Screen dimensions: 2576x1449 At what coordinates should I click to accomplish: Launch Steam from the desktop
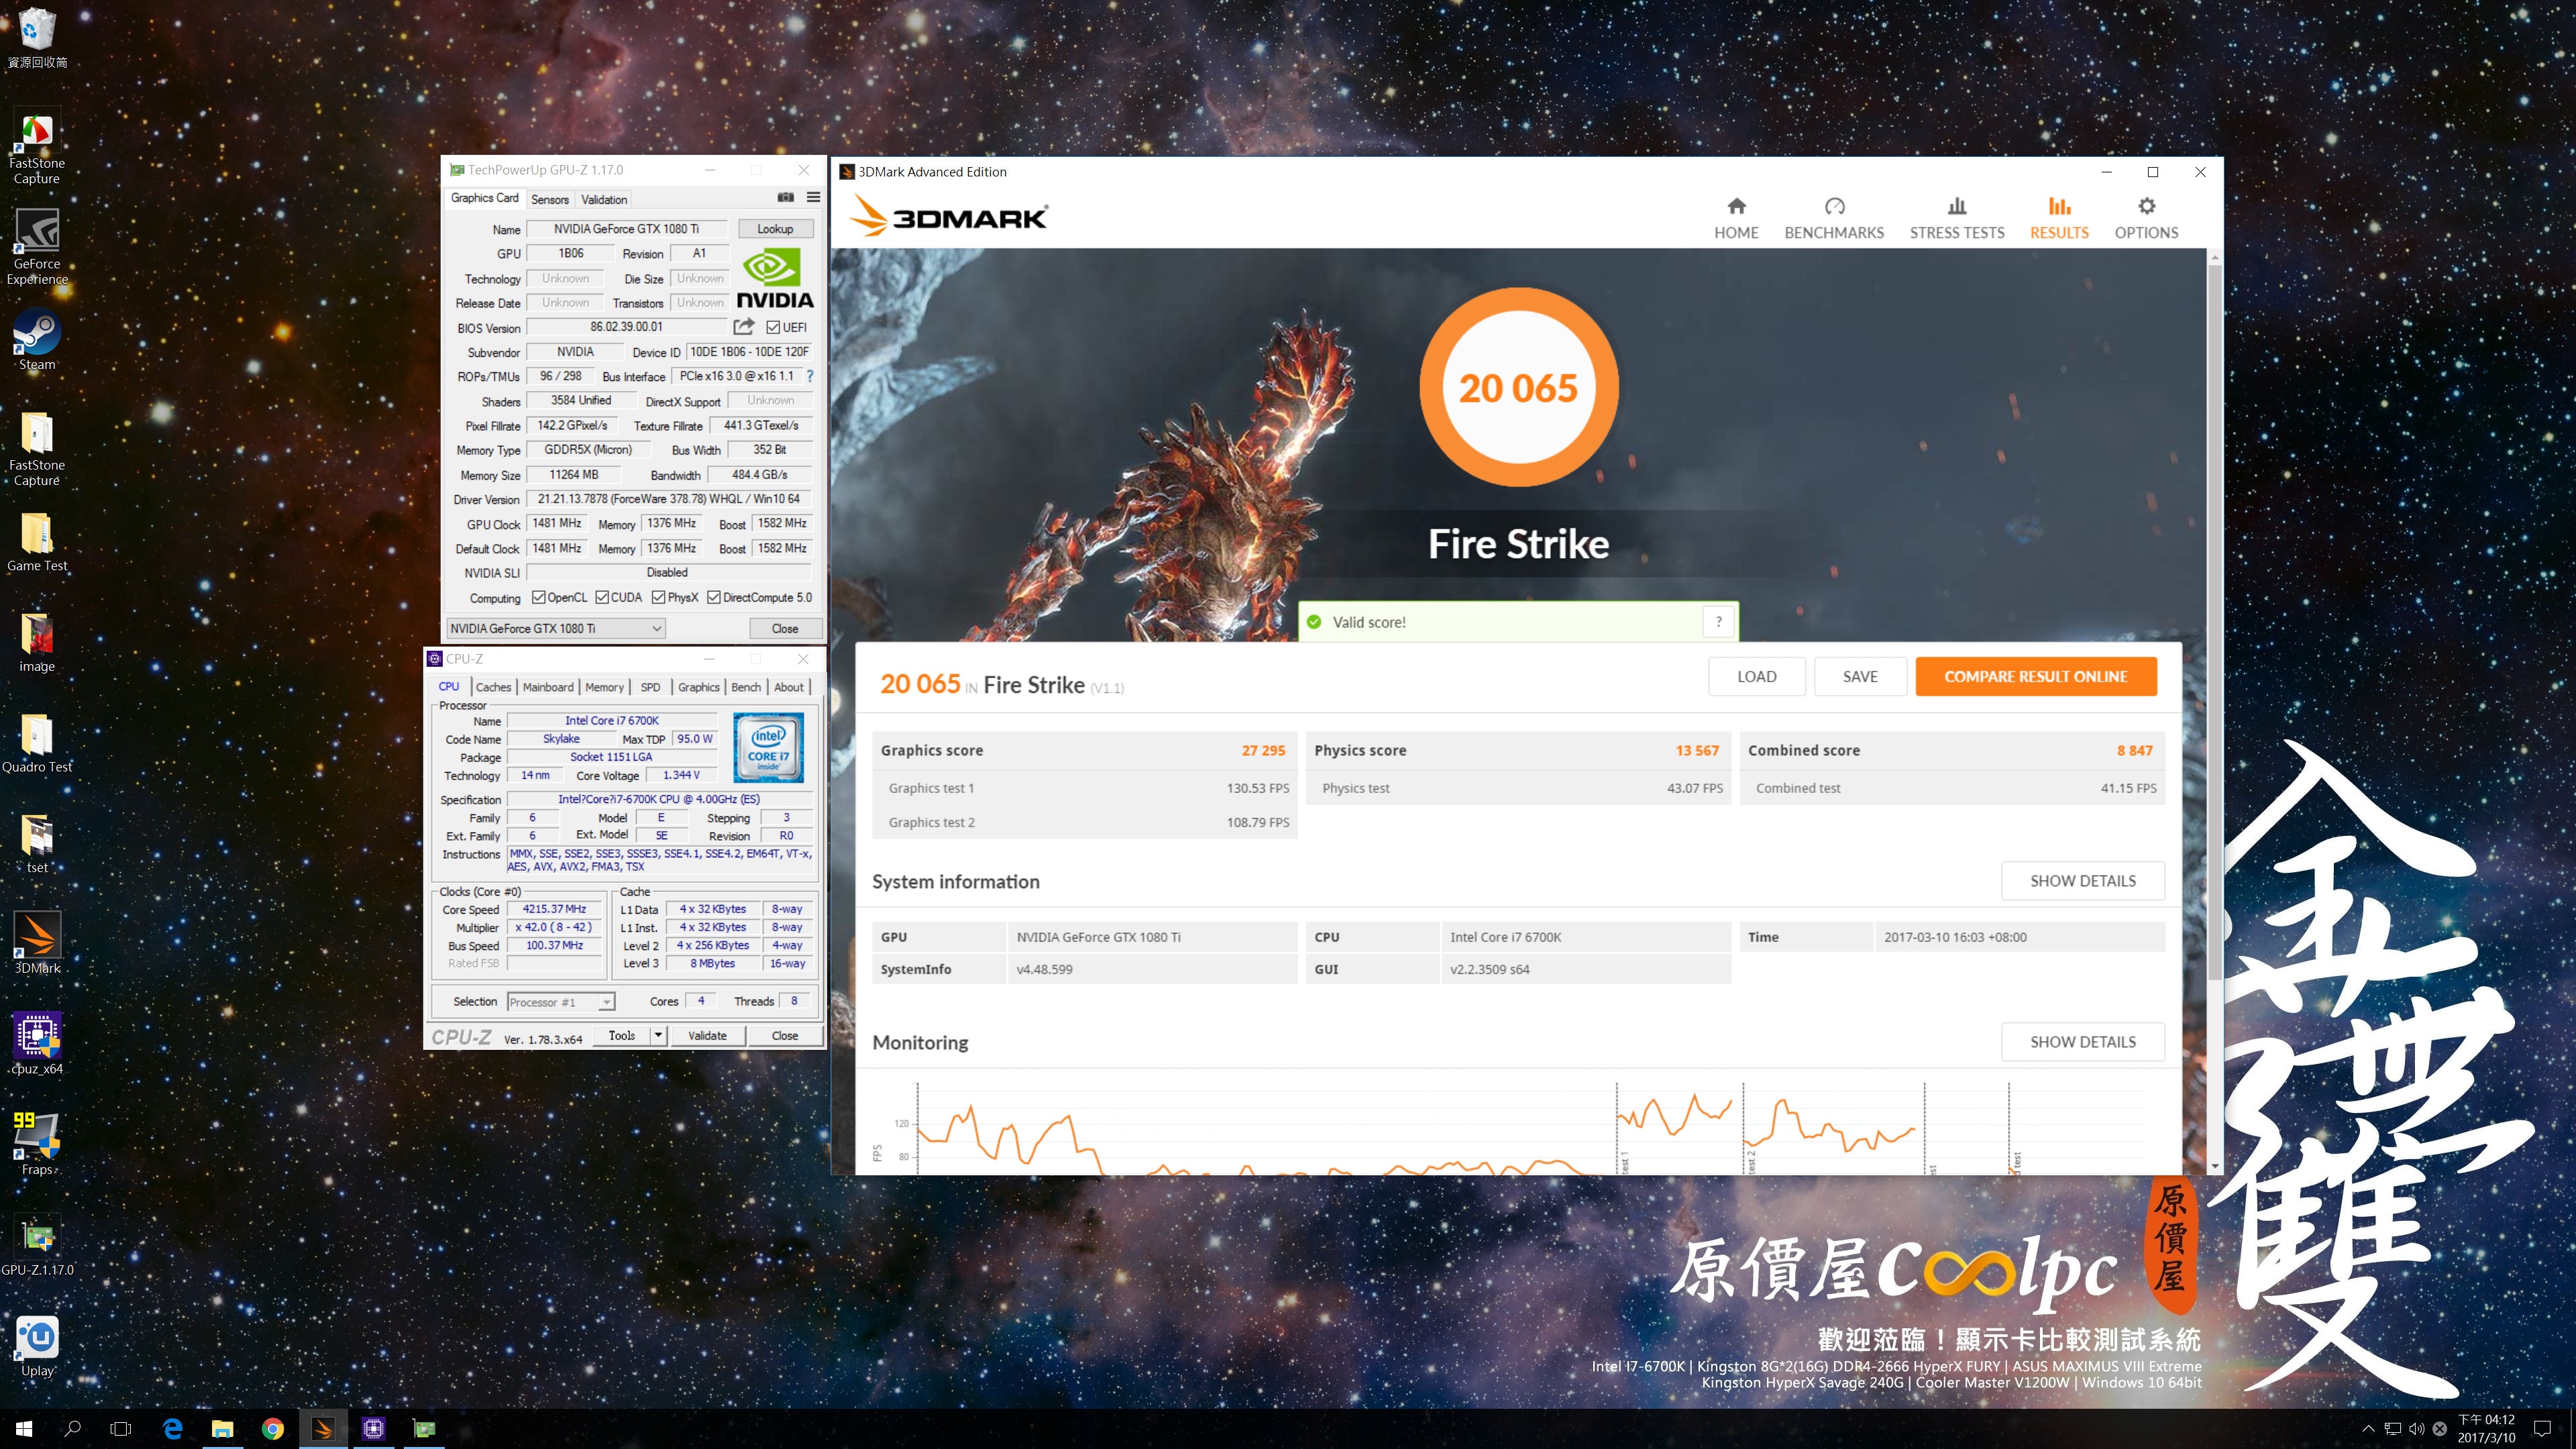(37, 340)
